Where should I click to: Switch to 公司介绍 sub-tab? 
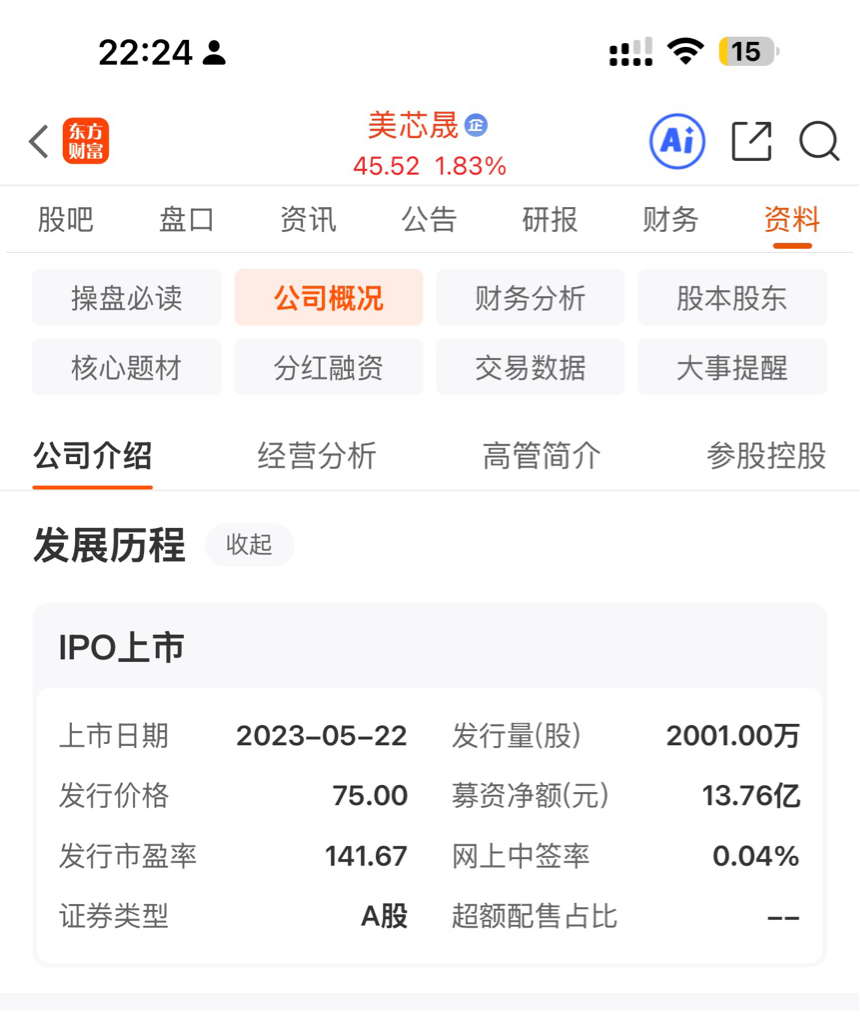click(93, 456)
